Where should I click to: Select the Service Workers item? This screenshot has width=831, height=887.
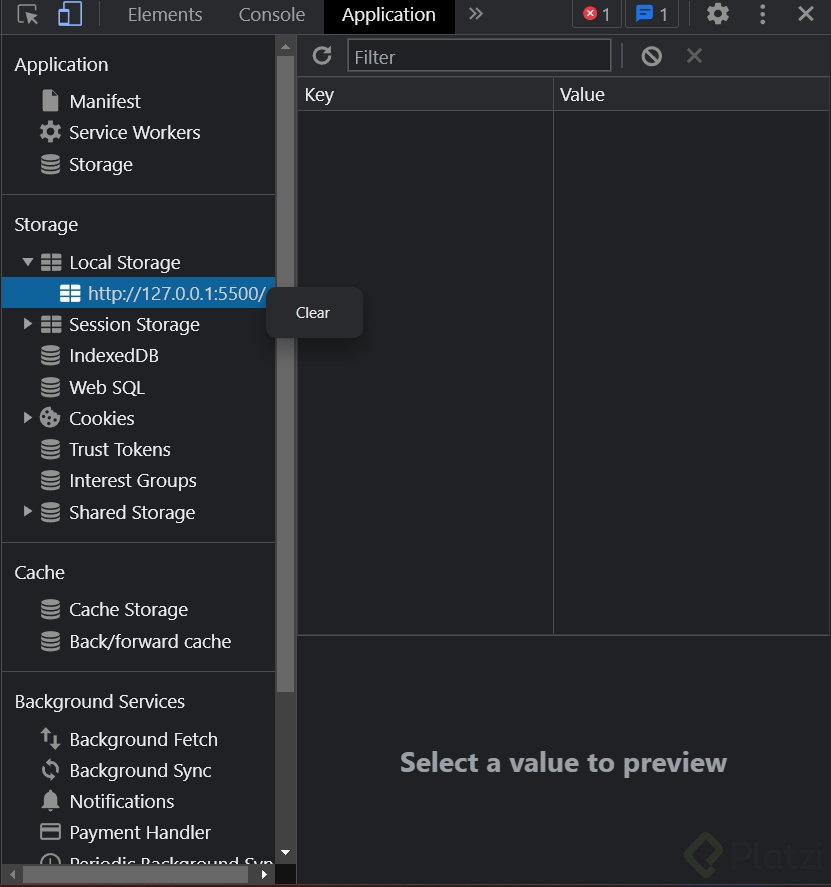134,132
